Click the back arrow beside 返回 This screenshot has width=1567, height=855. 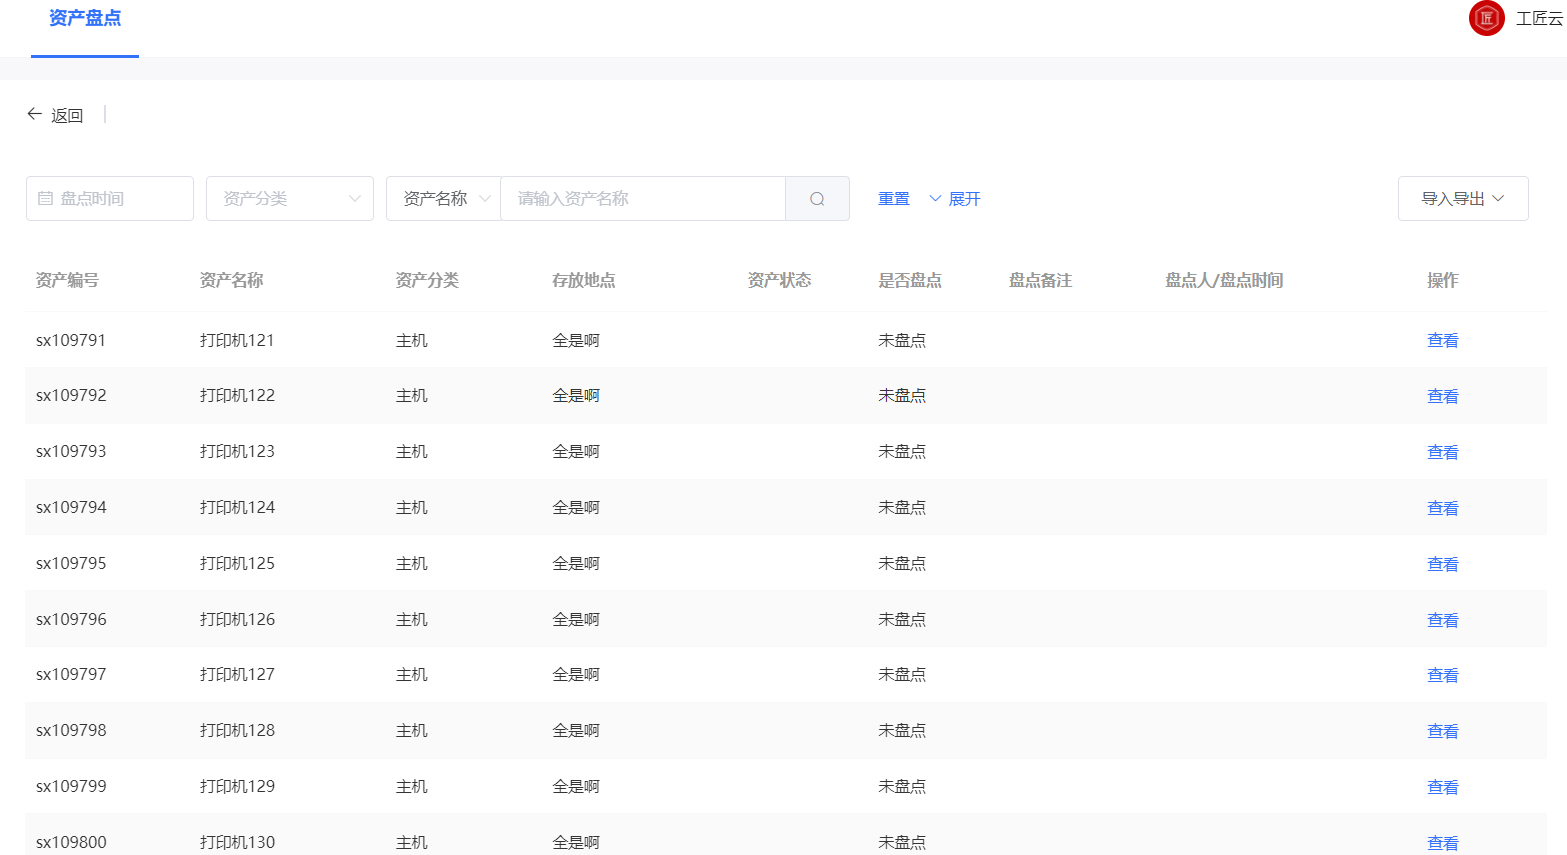point(34,114)
